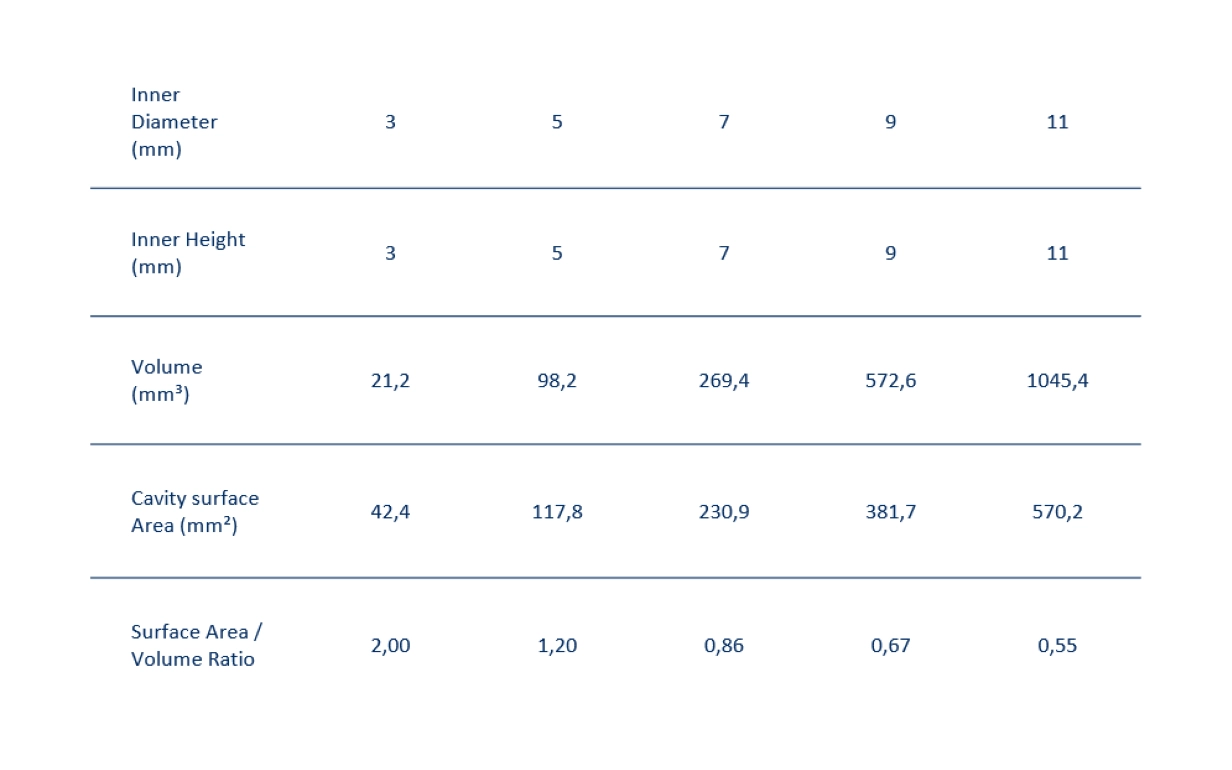Select the volume value 269,4
The height and width of the screenshot is (770, 1232).
click(x=724, y=381)
